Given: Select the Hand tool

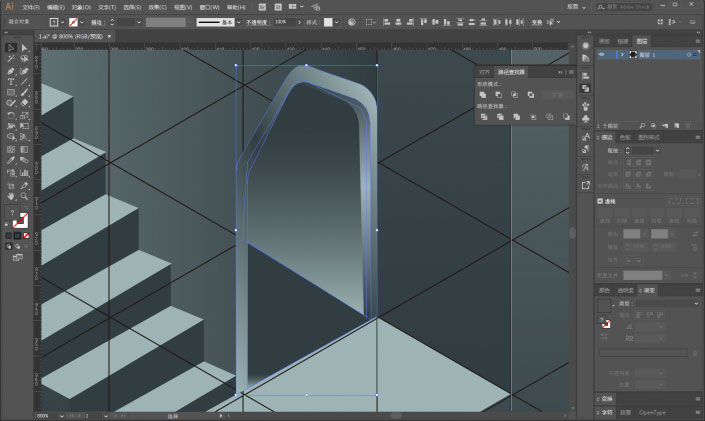Looking at the screenshot, I should click(x=11, y=197).
